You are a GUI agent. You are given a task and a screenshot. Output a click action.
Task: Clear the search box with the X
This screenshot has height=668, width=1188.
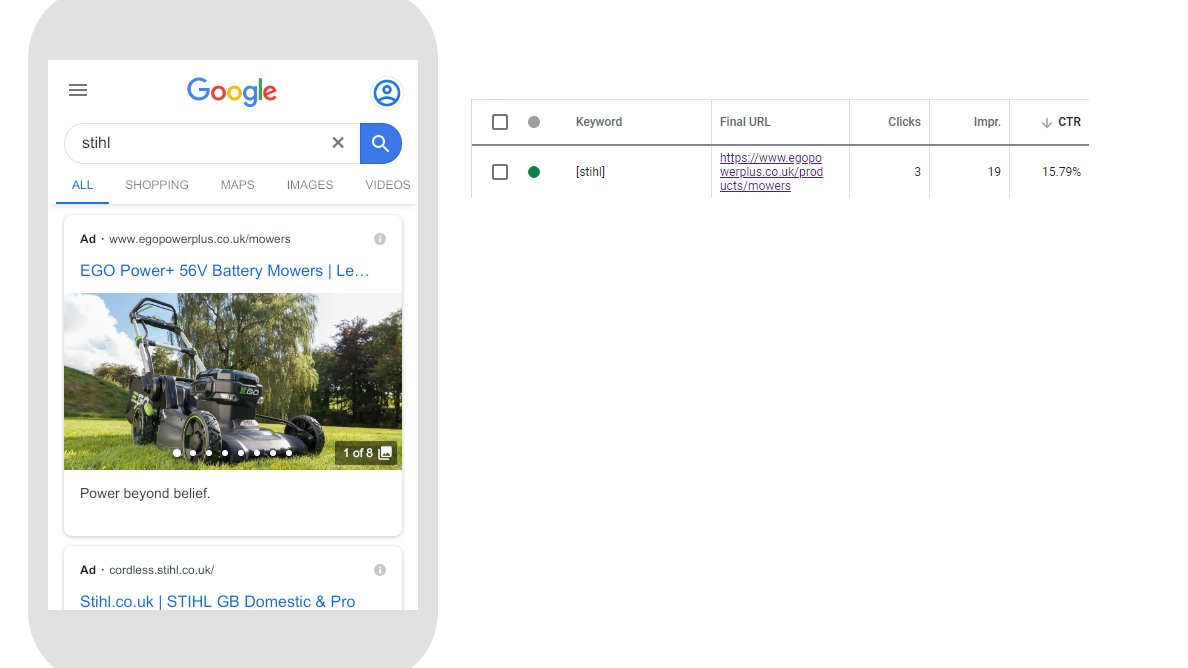point(338,142)
